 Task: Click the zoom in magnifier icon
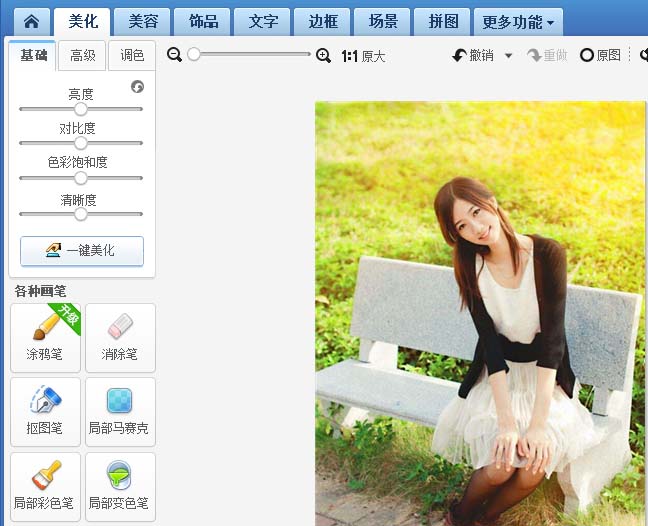[323, 55]
